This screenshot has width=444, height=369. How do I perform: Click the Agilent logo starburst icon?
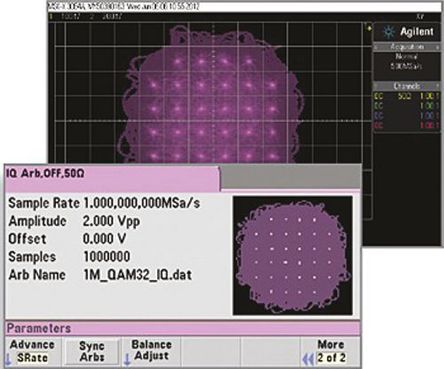388,32
